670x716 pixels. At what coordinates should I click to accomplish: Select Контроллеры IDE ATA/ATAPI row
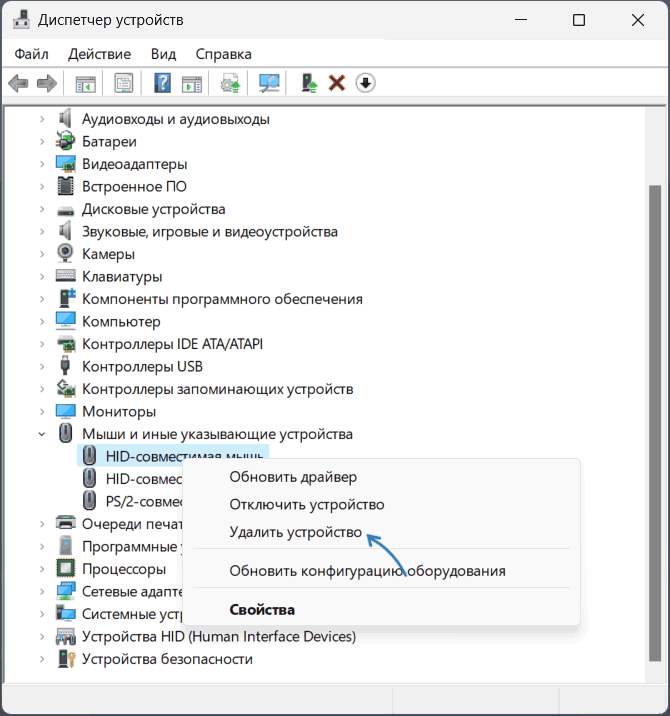point(172,344)
